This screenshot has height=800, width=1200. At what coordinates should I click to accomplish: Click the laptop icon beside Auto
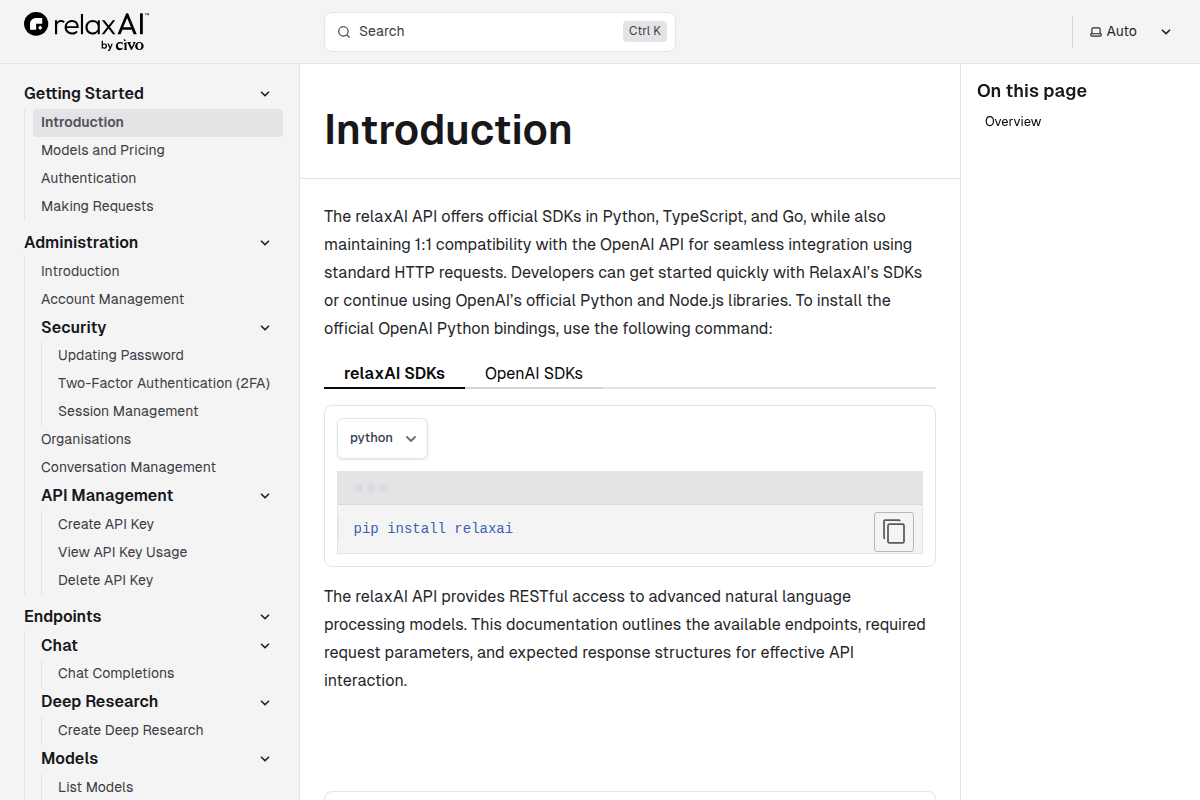click(1096, 32)
